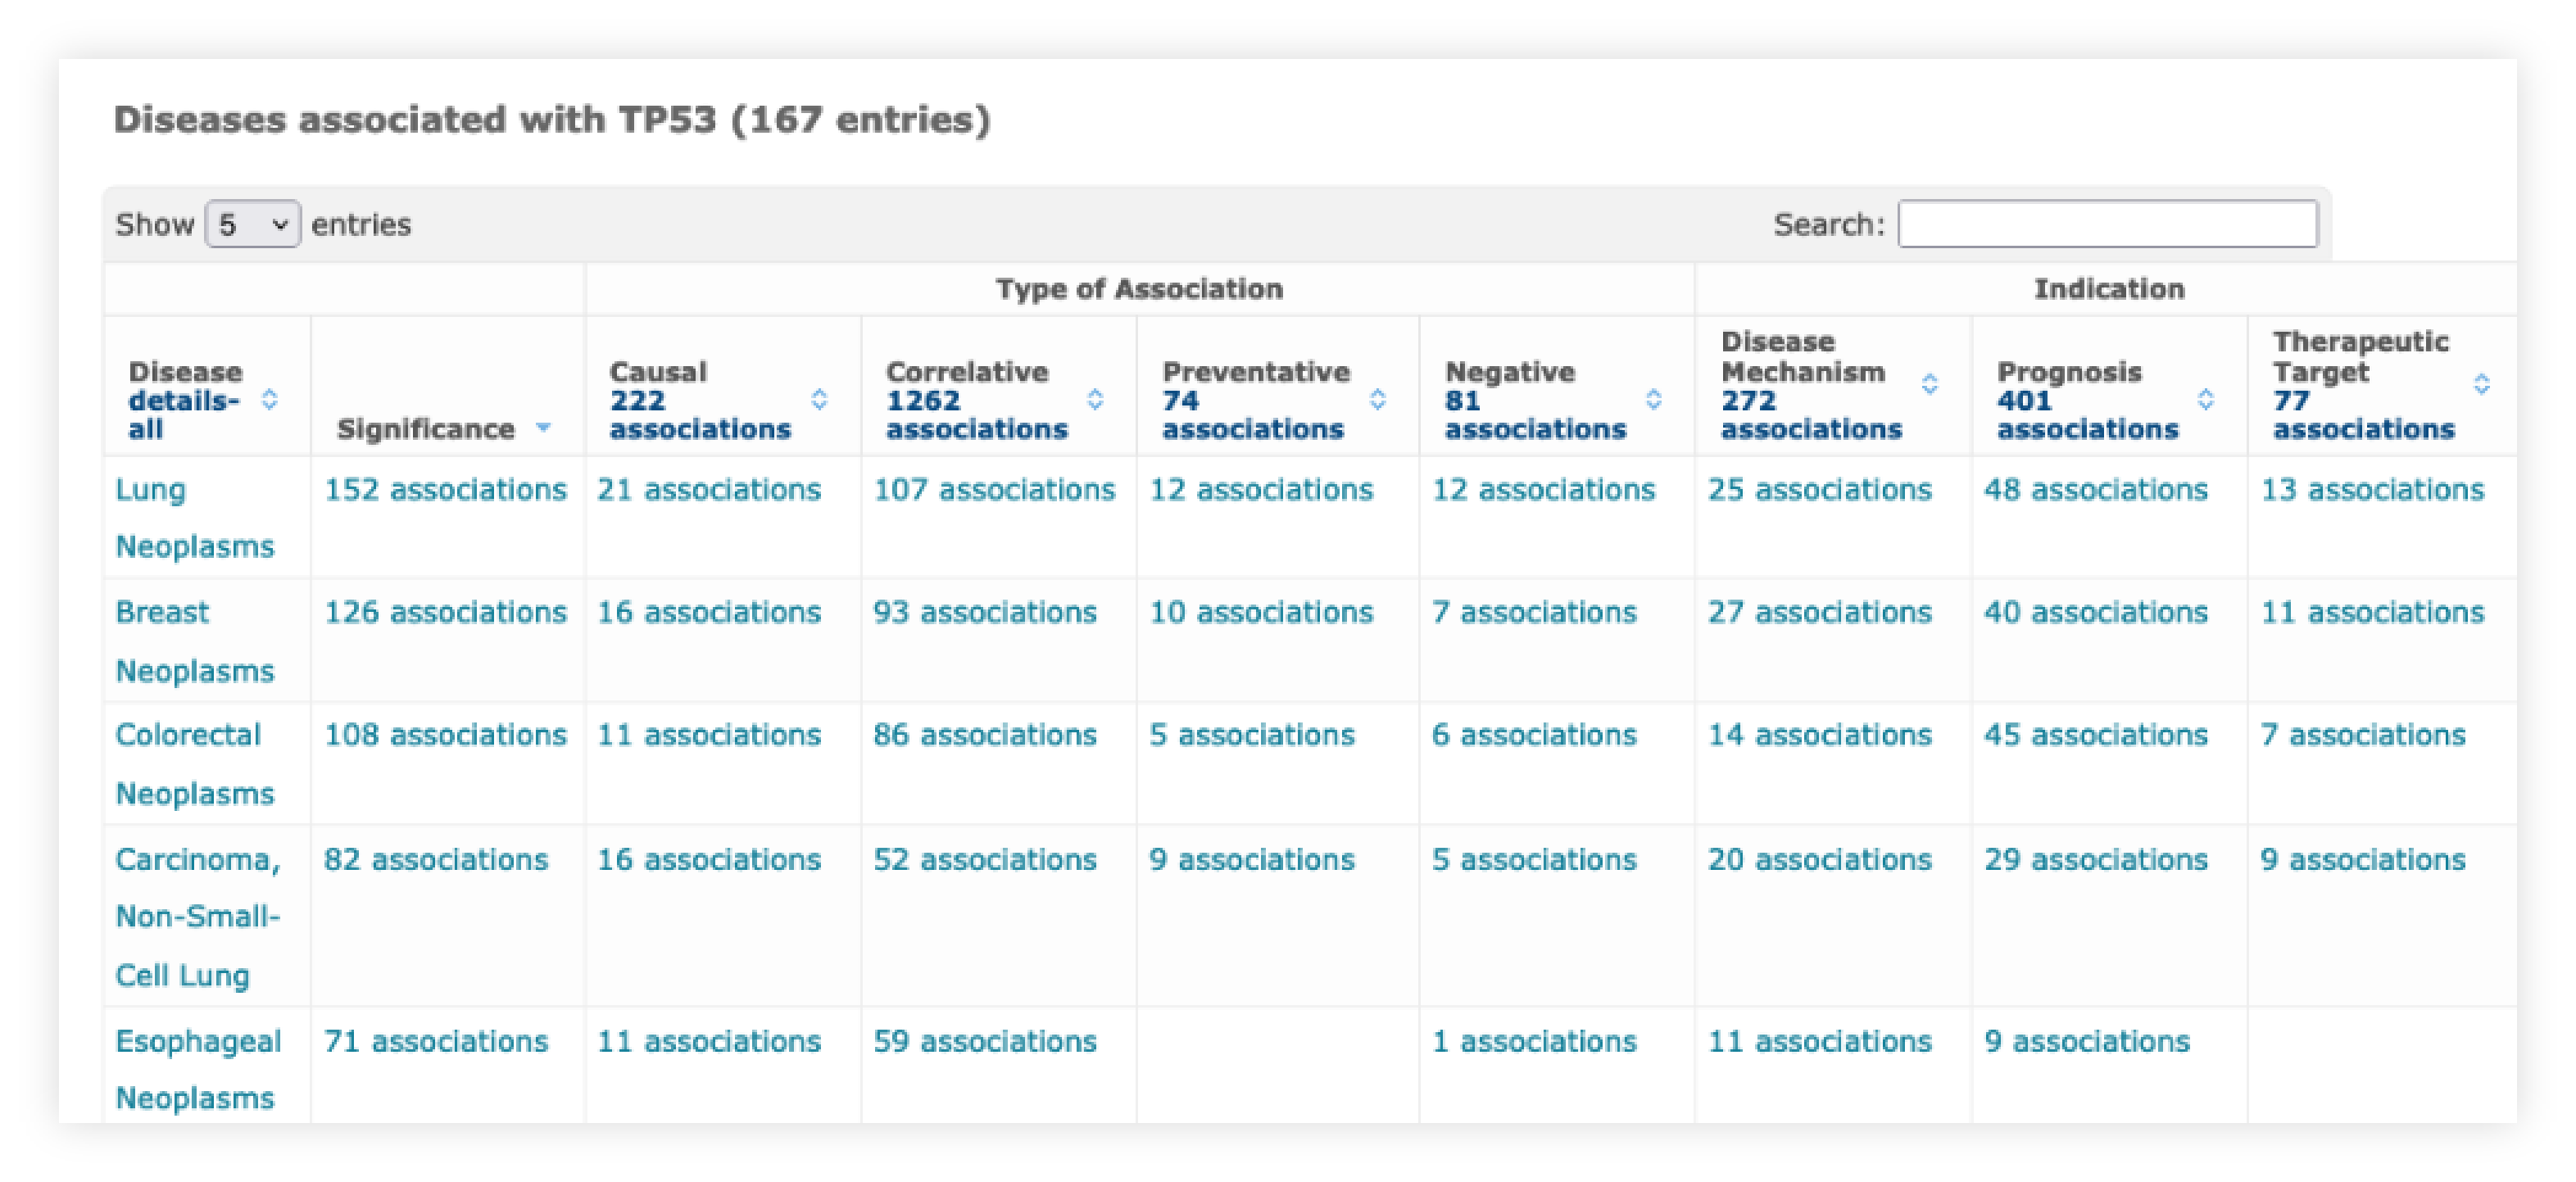Image resolution: width=2576 pixels, height=1182 pixels.
Task: Sort by Significance descending arrow
Action: pos(543,428)
